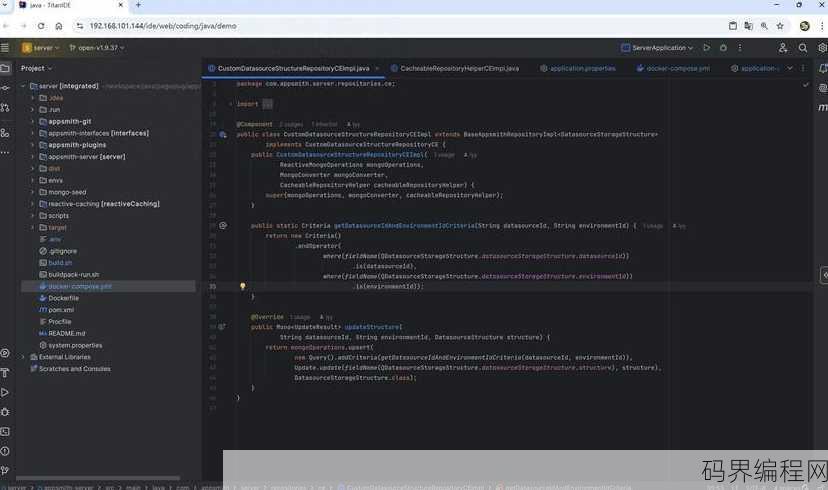Click the gutter icon beside class declaration
828x490 pixels.
click(x=223, y=135)
